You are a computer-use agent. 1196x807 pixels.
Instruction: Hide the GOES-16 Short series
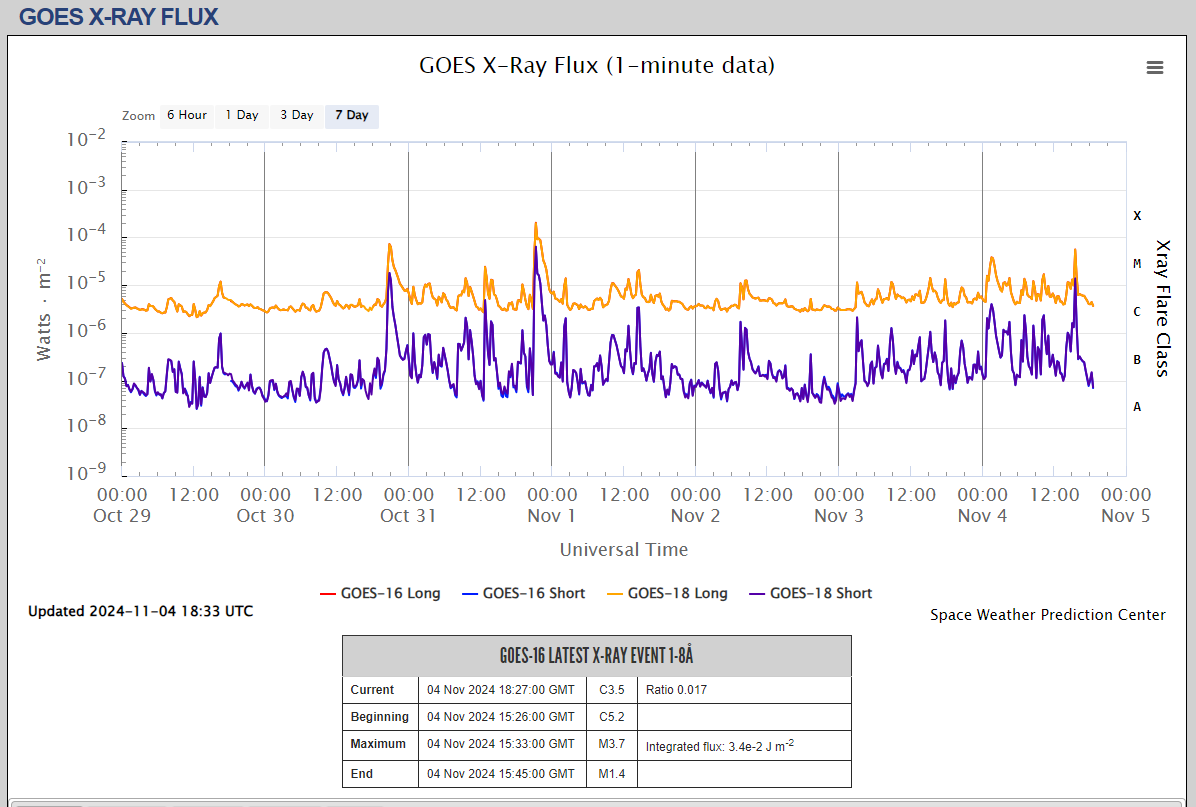click(x=523, y=593)
